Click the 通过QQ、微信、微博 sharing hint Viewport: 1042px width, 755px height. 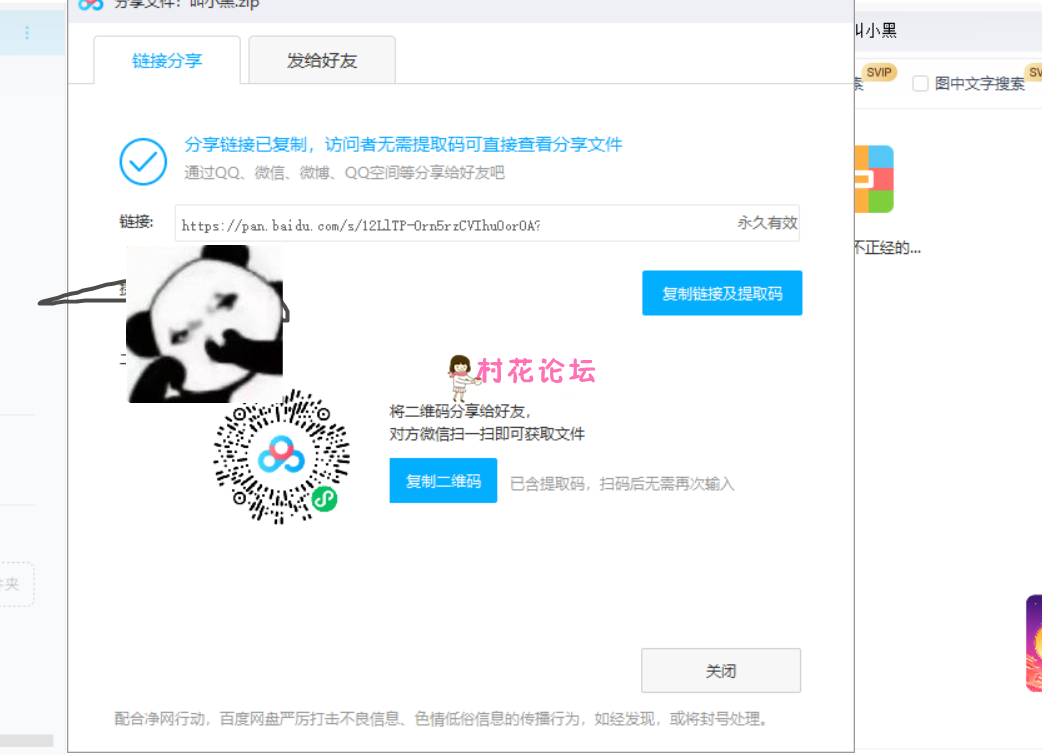point(344,173)
